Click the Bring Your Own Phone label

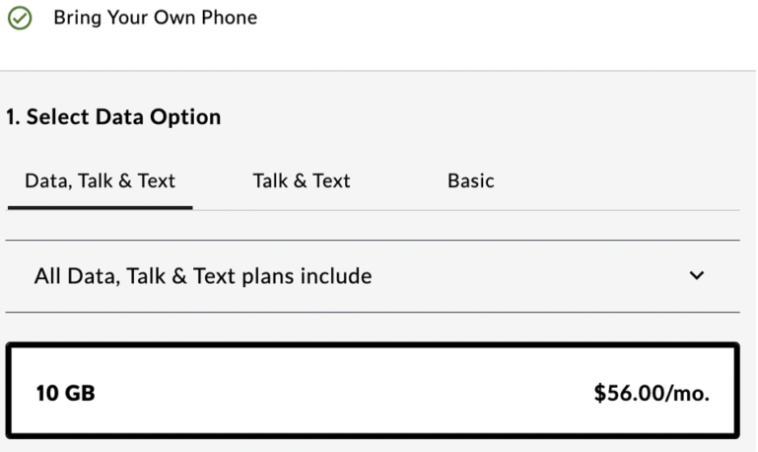[155, 18]
